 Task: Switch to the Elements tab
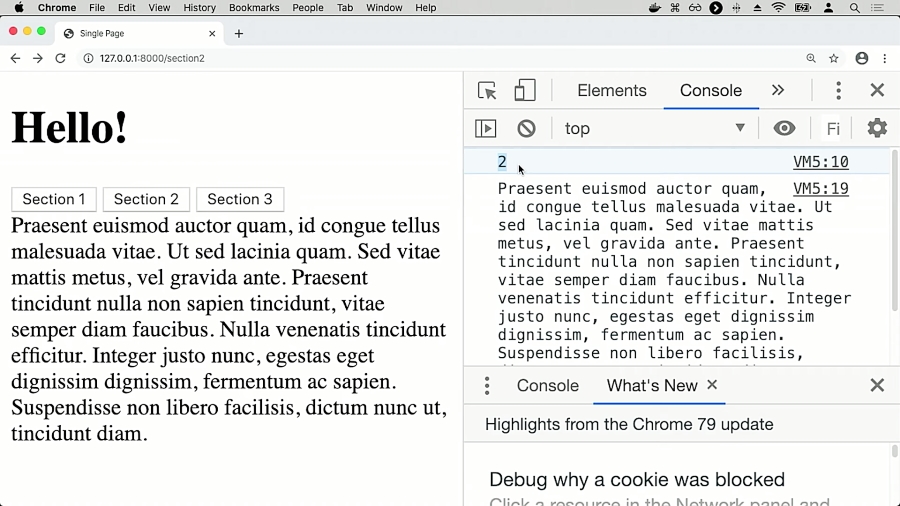coord(612,90)
